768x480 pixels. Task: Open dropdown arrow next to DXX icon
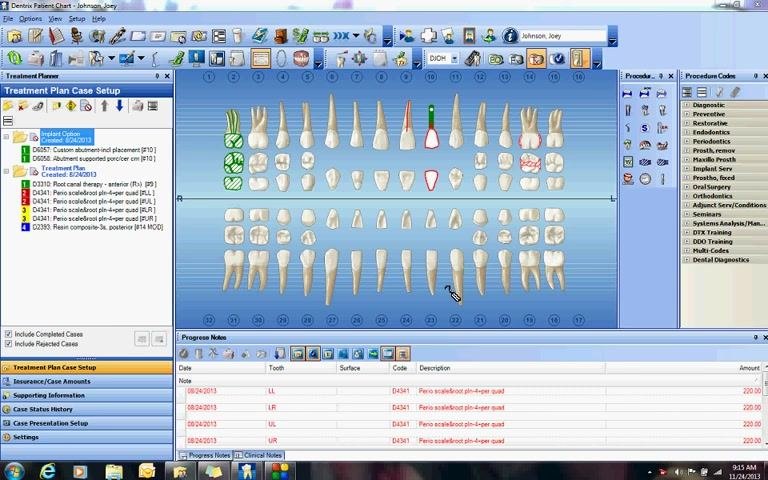point(356,35)
